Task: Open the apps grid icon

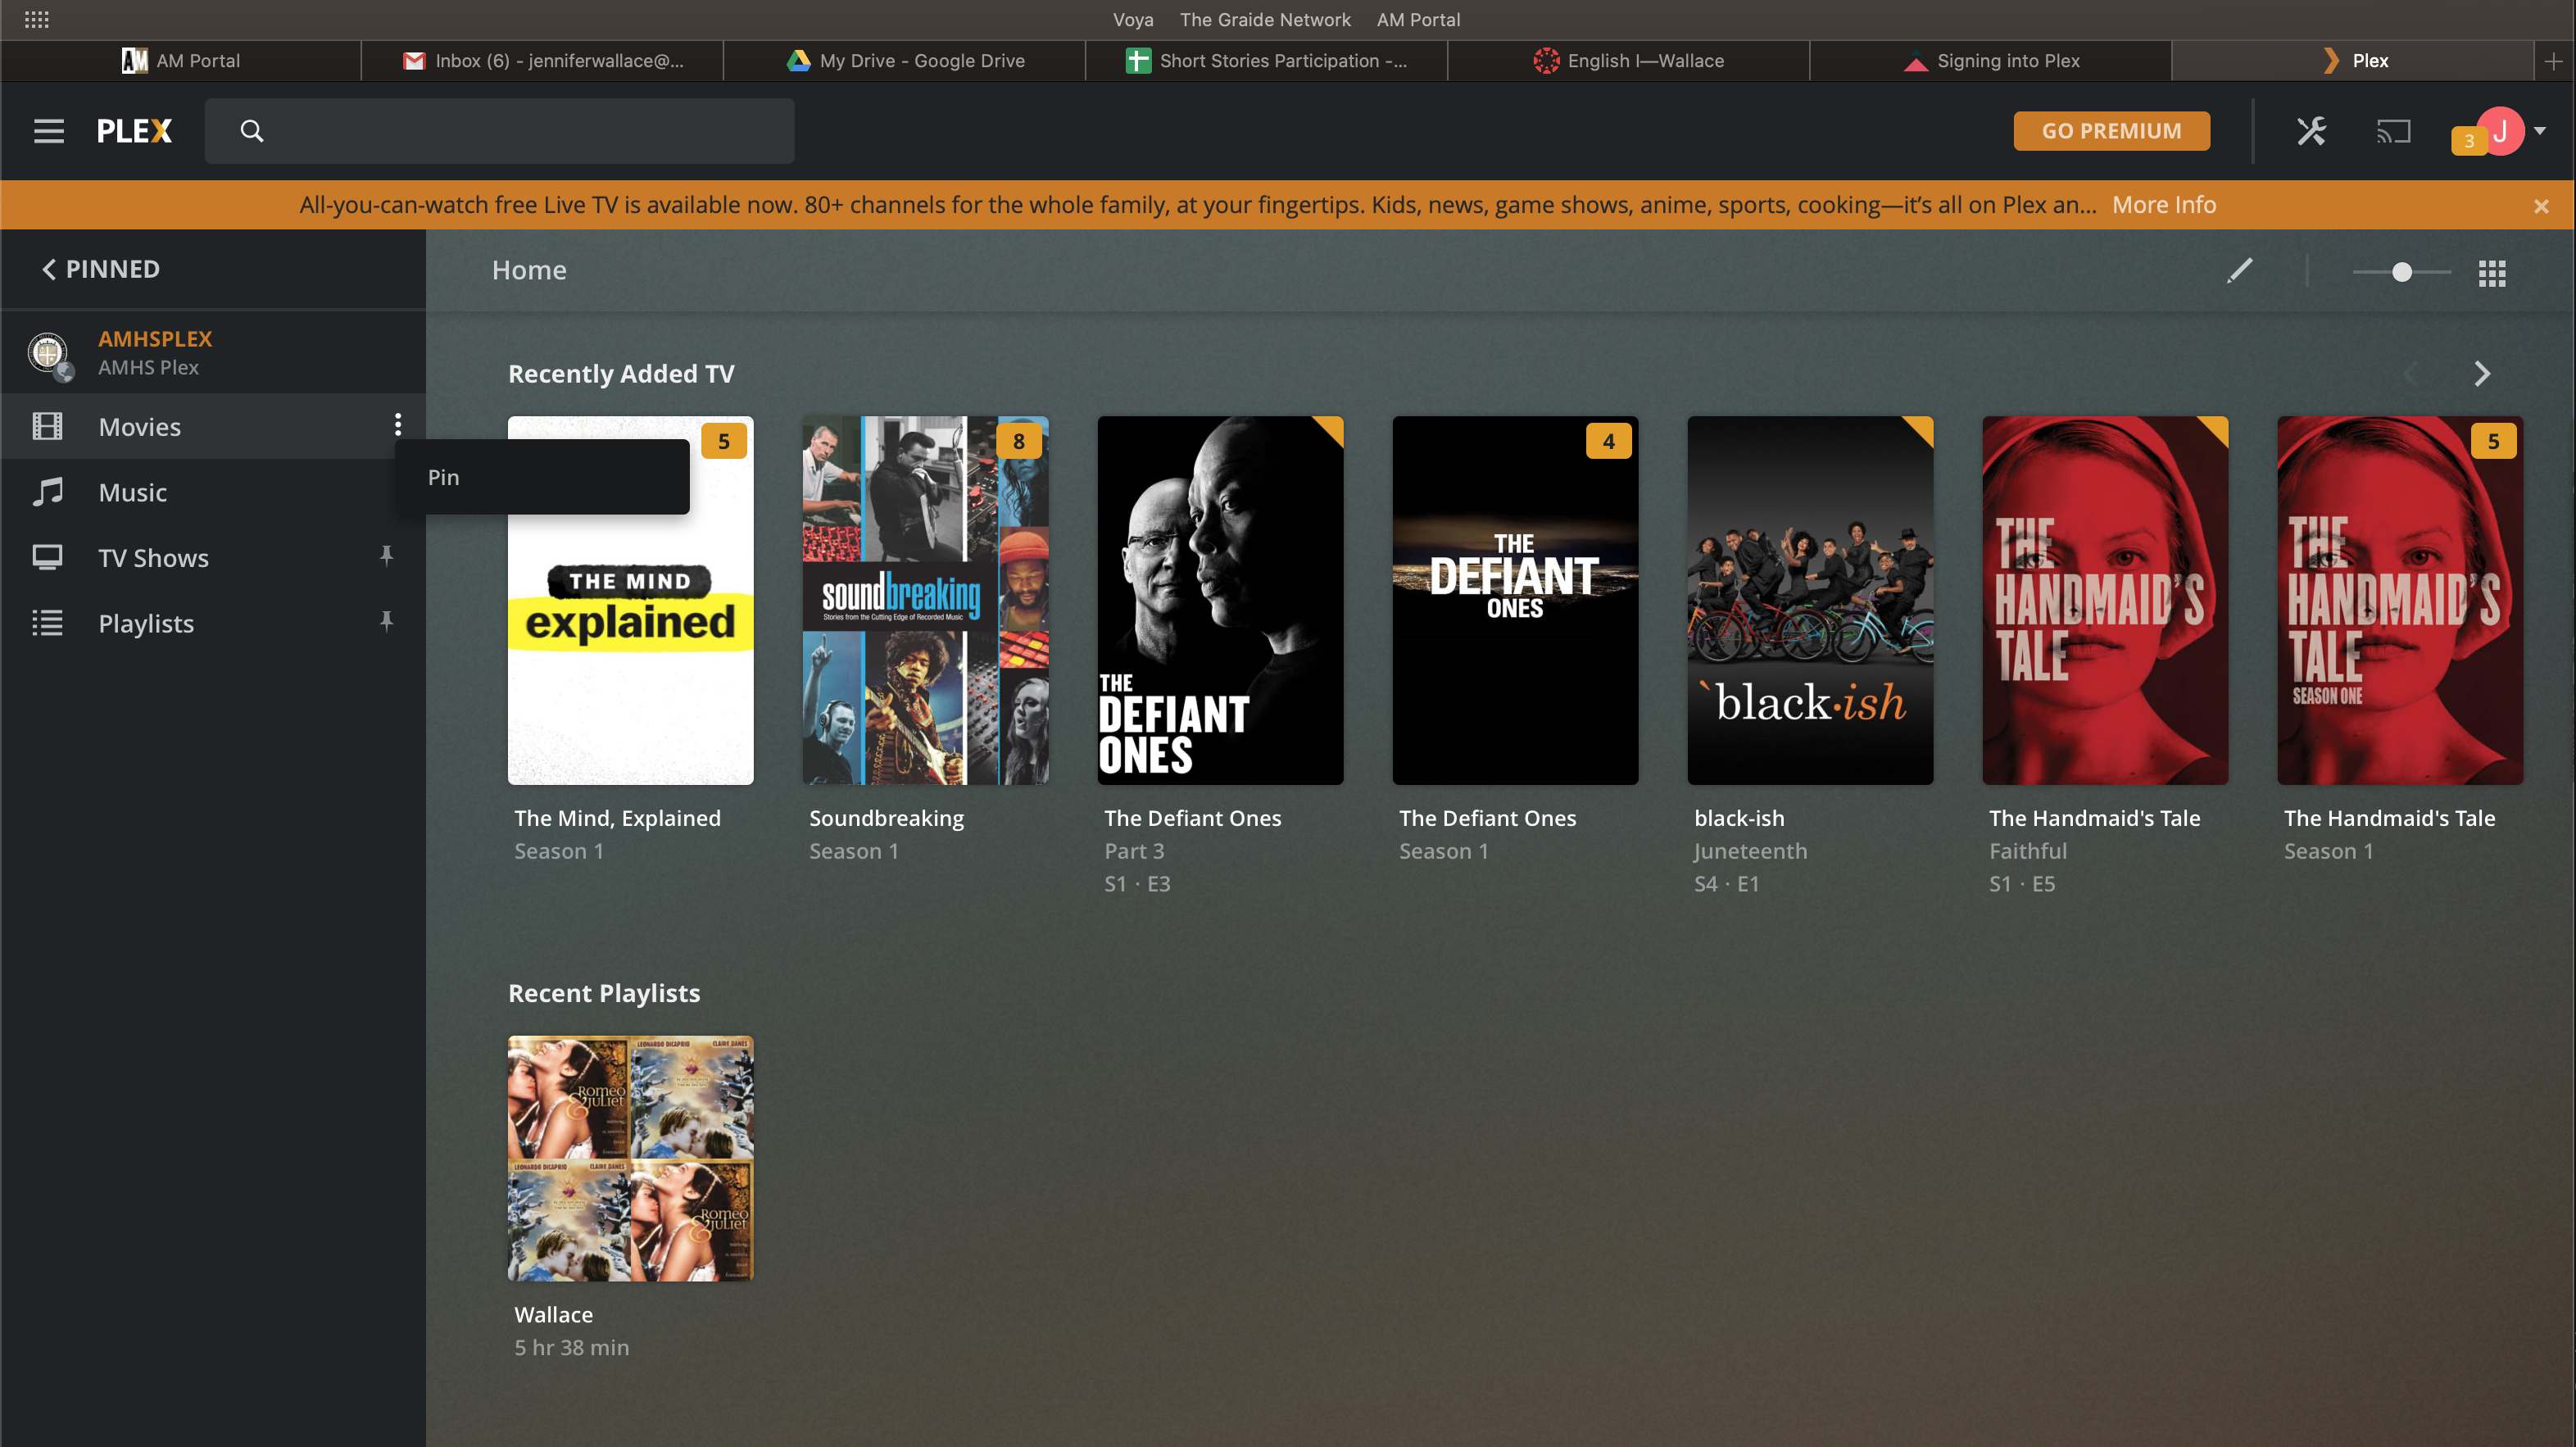Action: click(x=36, y=20)
